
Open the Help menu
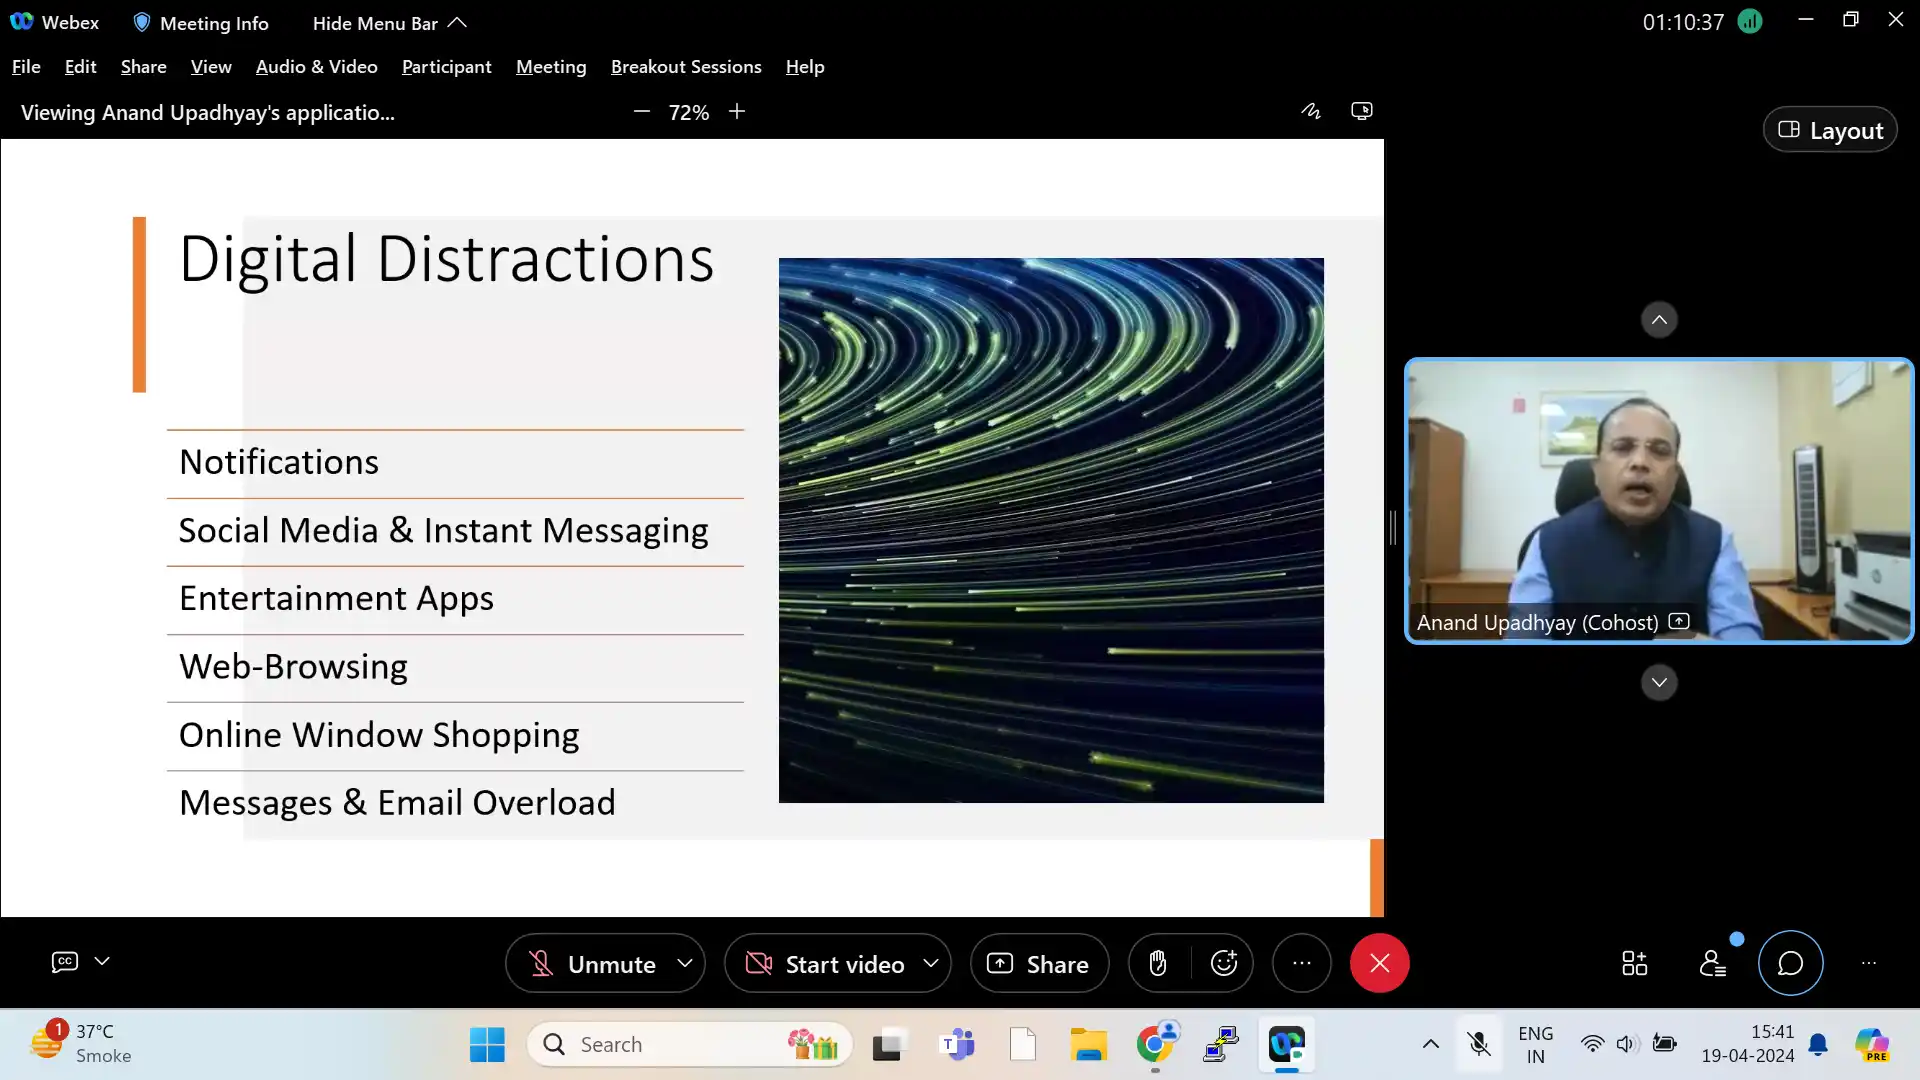805,67
